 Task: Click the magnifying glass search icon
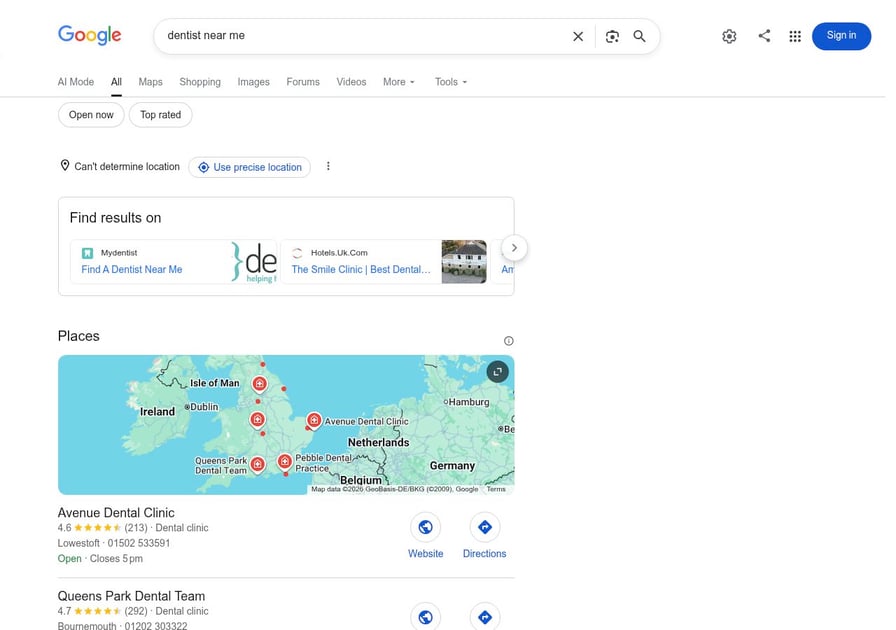(x=639, y=37)
